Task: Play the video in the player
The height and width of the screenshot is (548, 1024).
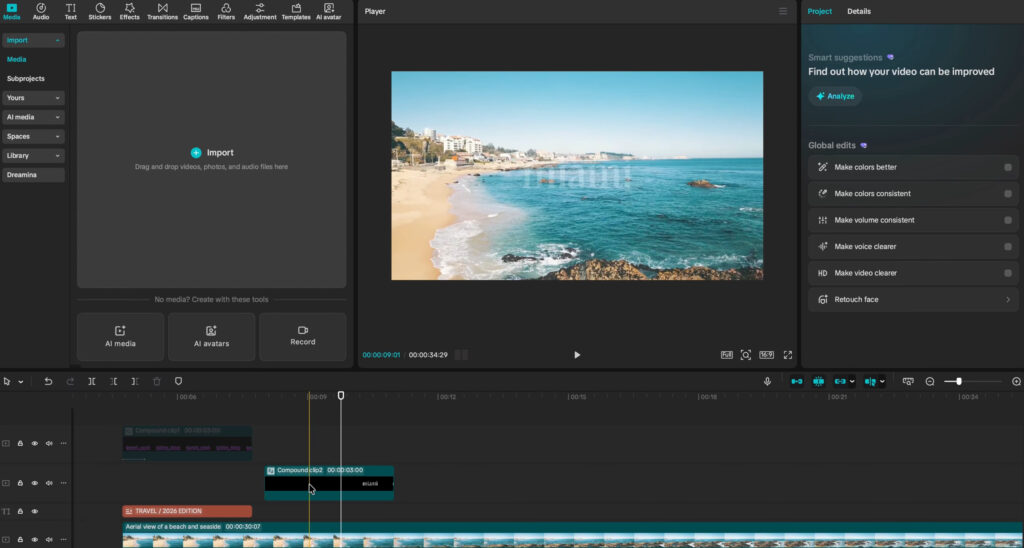Action: click(x=577, y=355)
